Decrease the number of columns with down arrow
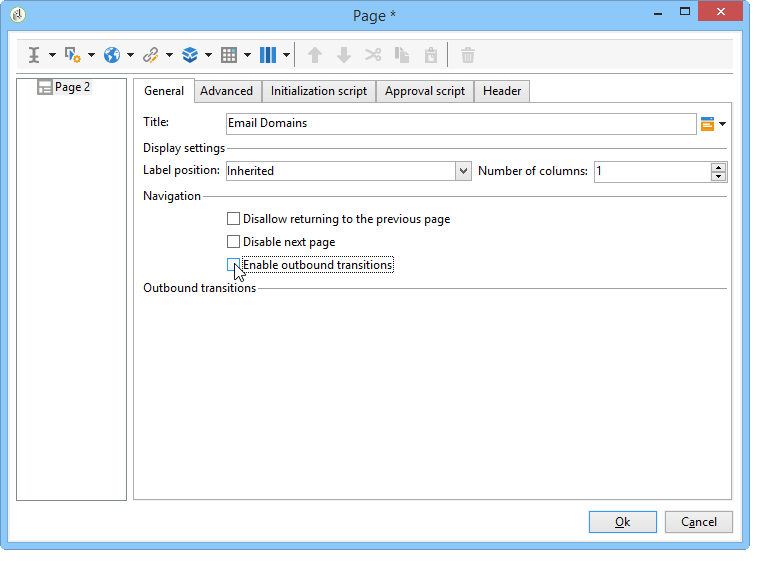The height and width of the screenshot is (561, 757). (x=718, y=176)
